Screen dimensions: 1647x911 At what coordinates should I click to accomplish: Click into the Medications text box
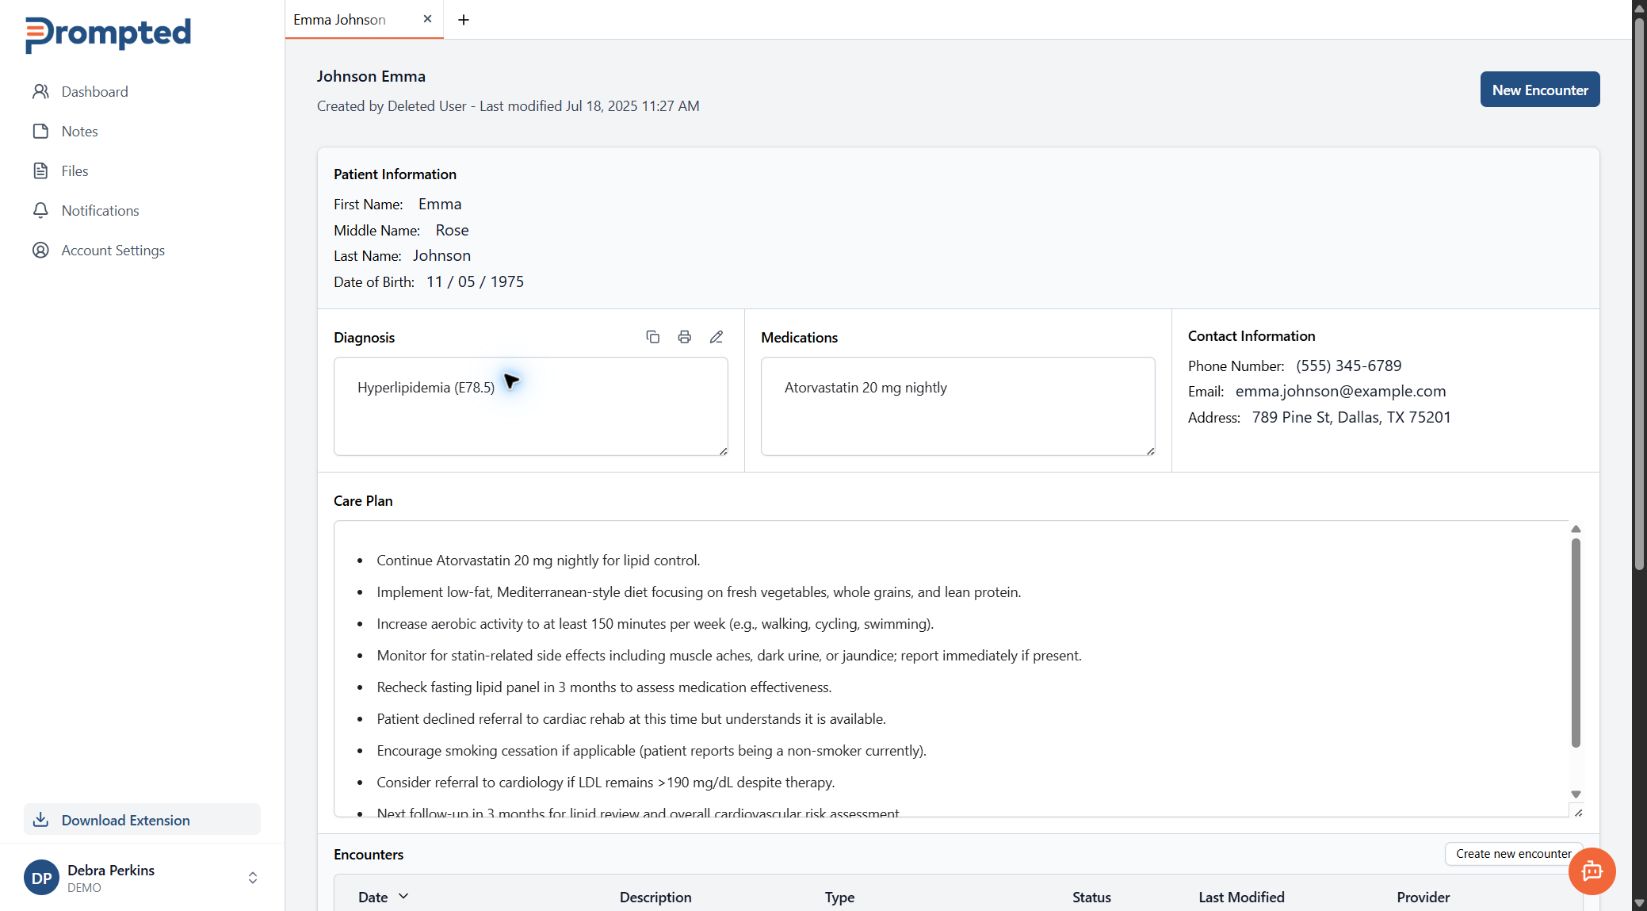tap(958, 407)
